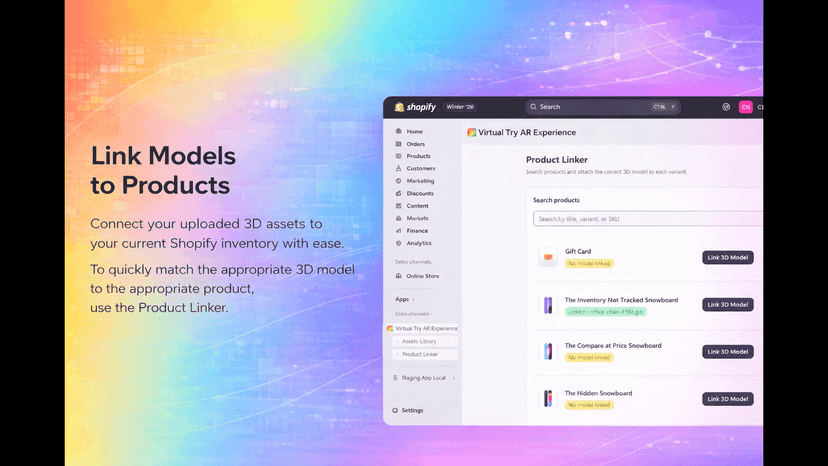Click The Hidden Snowboard thumbnail
Viewport: 828px width, 466px height.
point(548,398)
